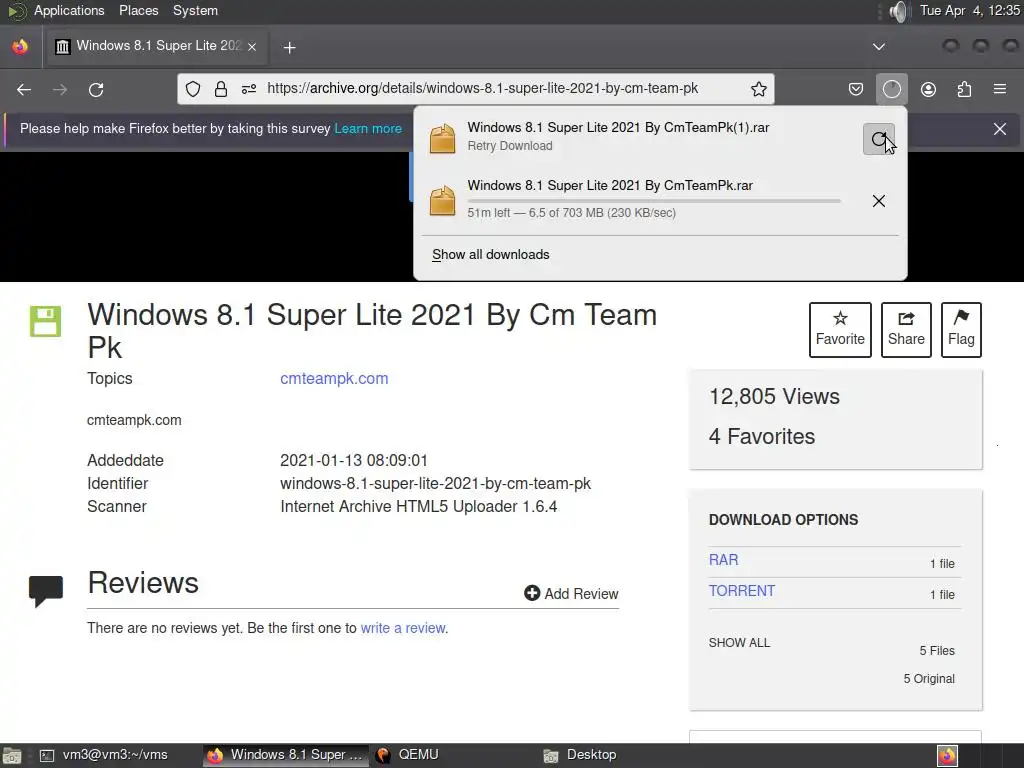
Task: Open the extensions puzzle icon
Action: point(964,89)
